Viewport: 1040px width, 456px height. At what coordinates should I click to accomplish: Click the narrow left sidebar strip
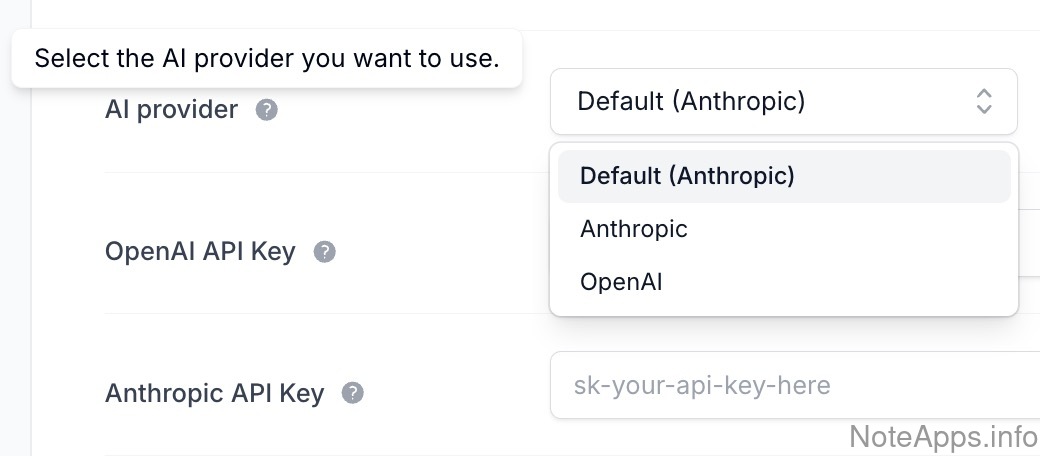pos(15,250)
